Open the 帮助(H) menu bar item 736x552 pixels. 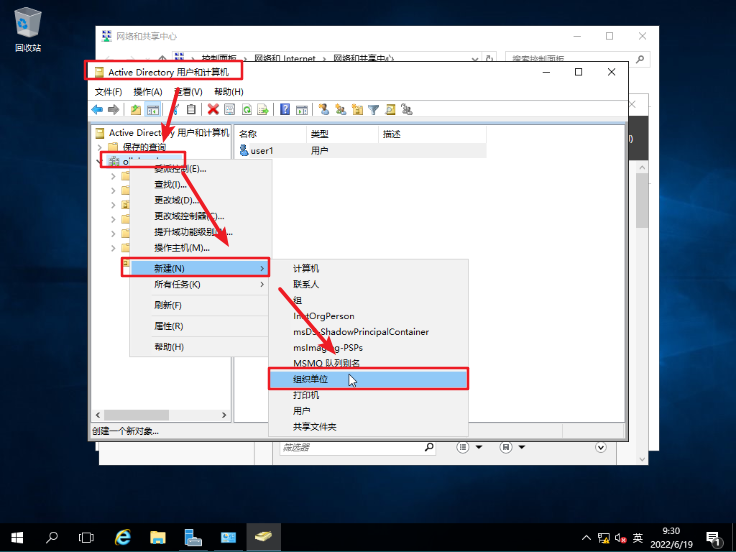tap(229, 92)
